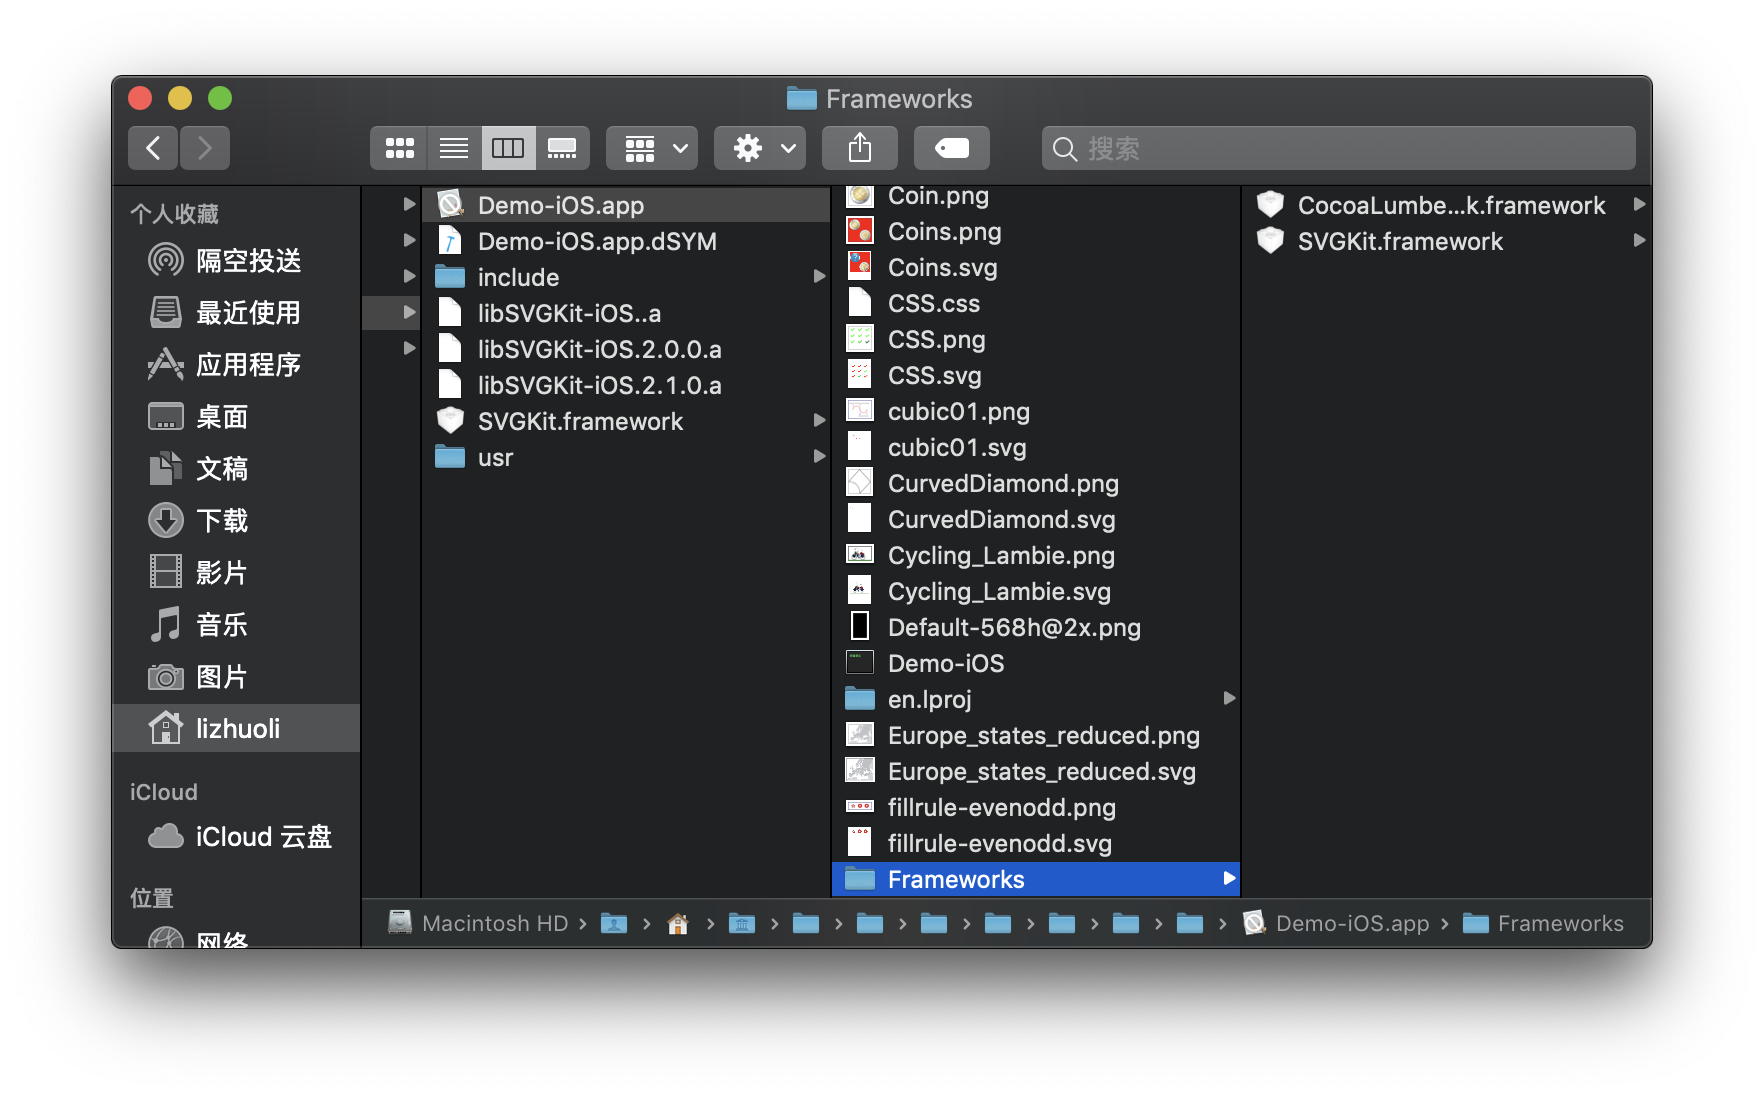The image size is (1764, 1096).
Task: Select fillrule-evenodd.svg file
Action: coord(1036,843)
